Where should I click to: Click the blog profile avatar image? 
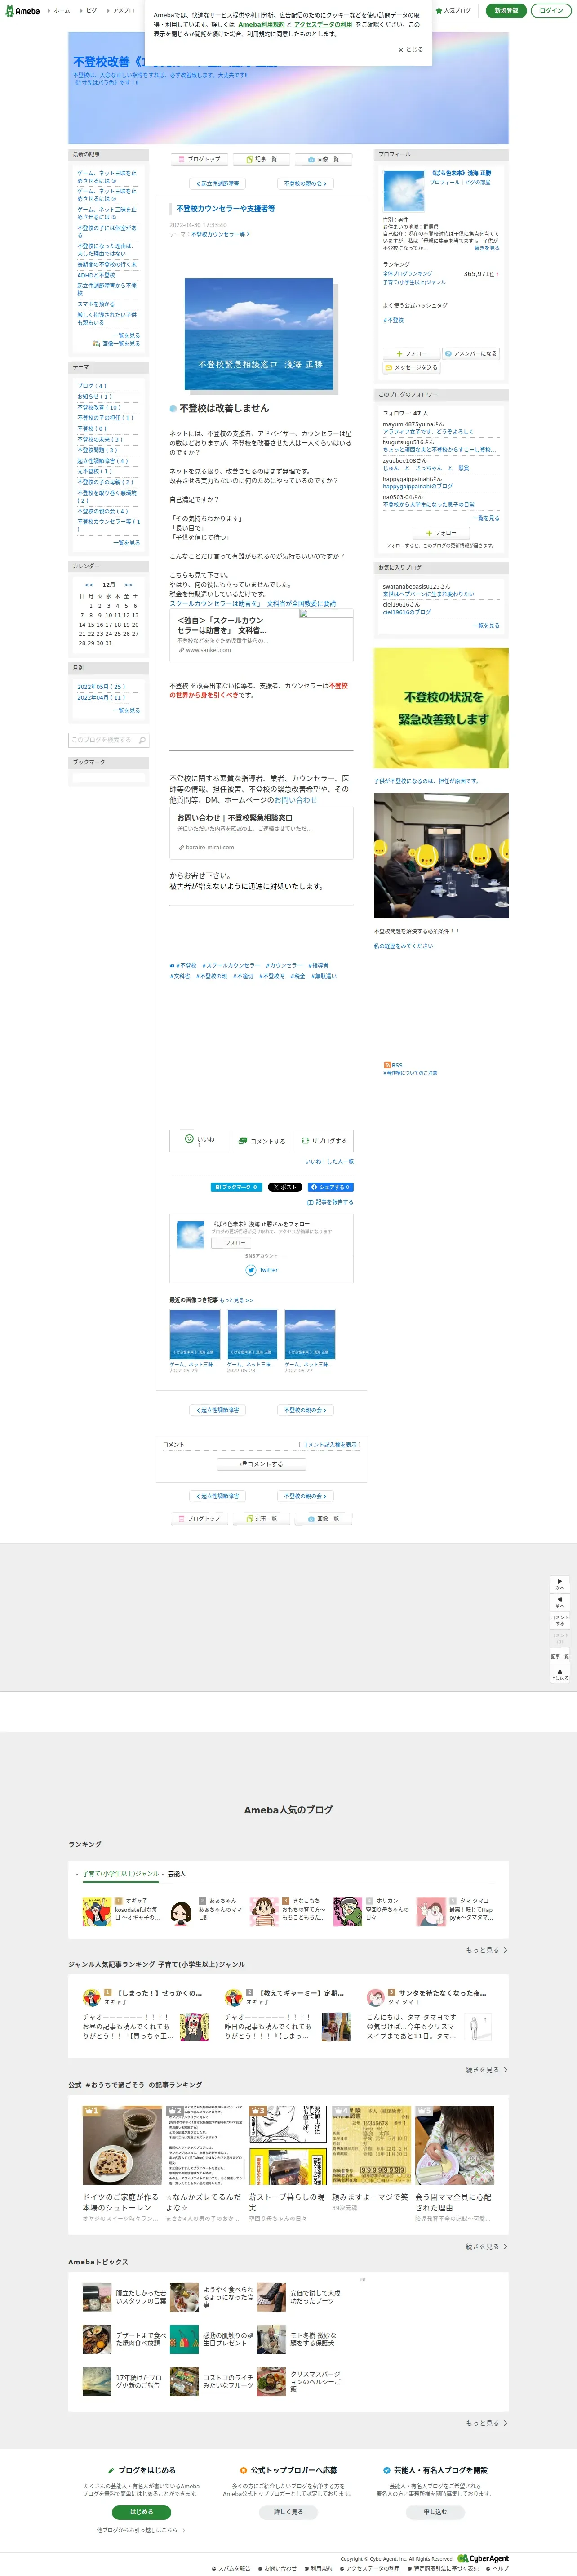(404, 190)
